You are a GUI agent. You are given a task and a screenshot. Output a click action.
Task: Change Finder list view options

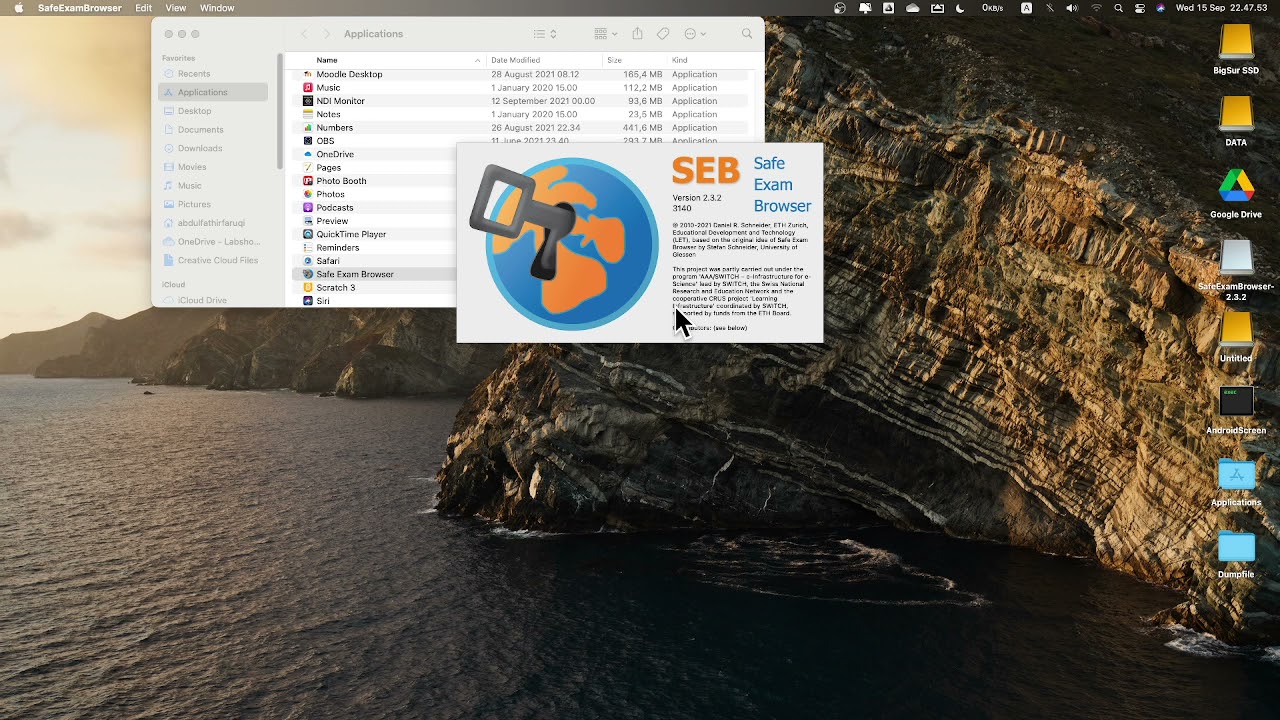[x=545, y=34]
